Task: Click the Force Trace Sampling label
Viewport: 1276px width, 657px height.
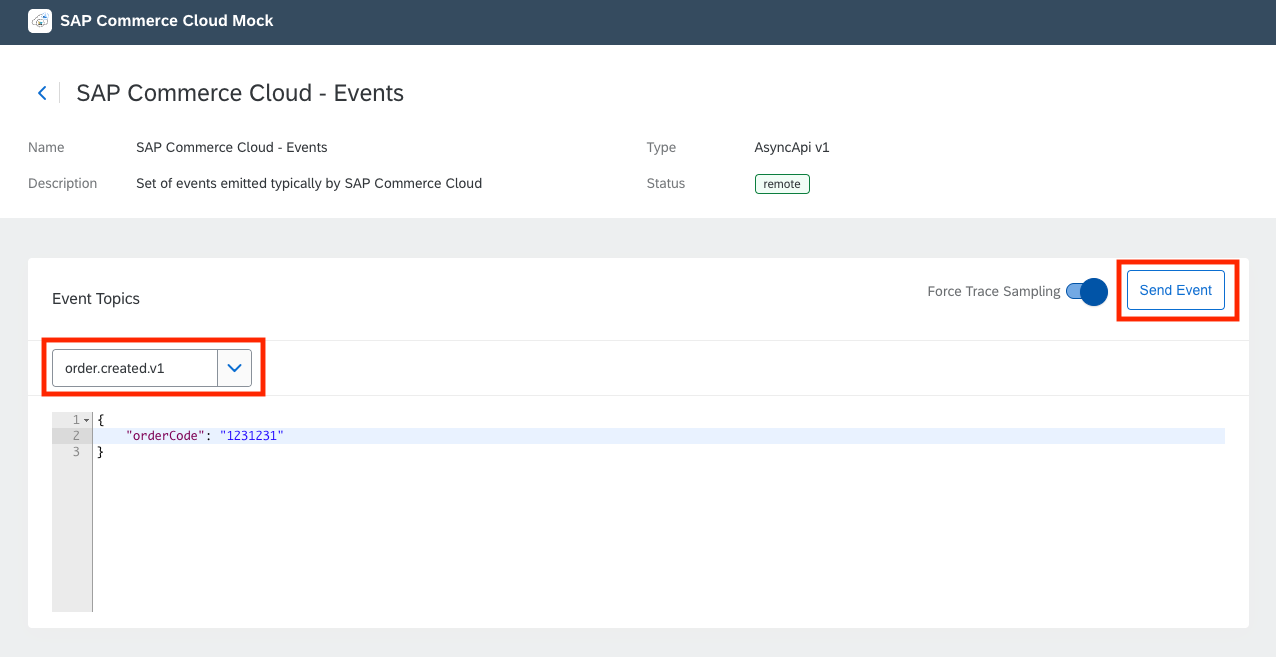Action: 994,291
